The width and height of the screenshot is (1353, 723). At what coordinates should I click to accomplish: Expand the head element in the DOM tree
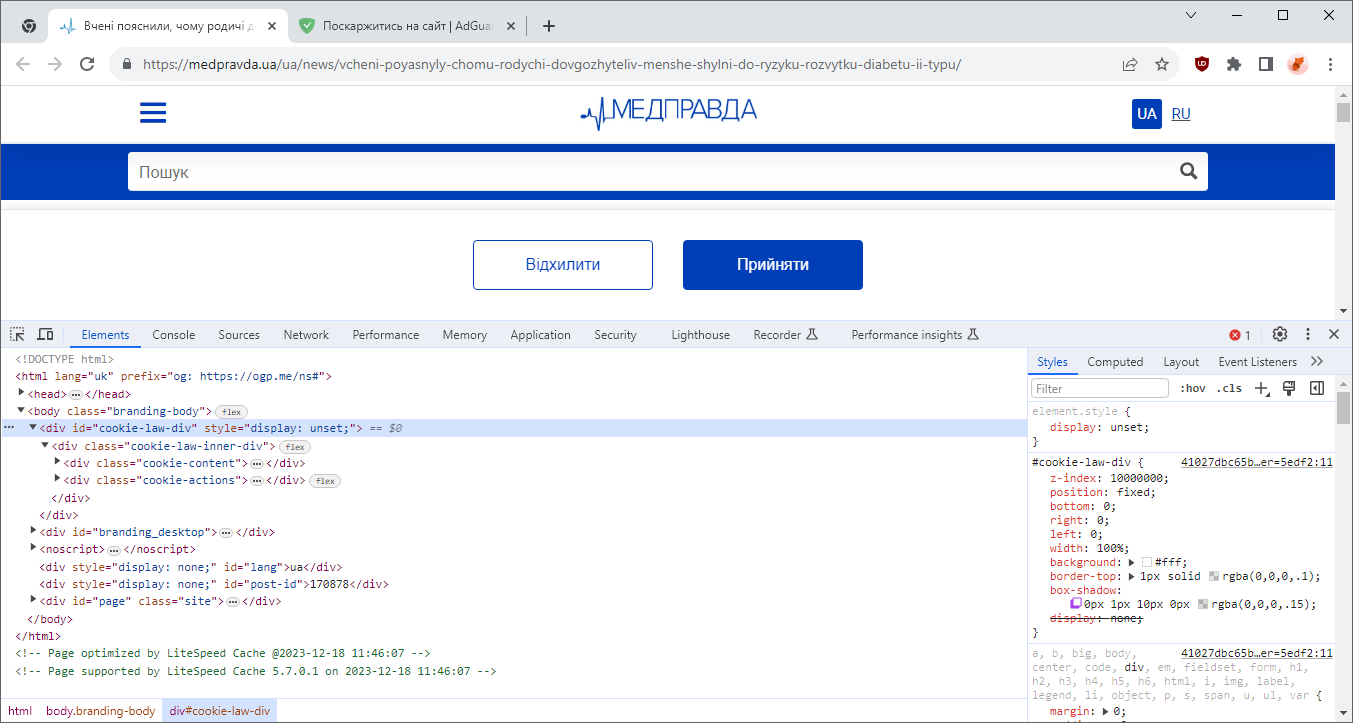click(x=20, y=393)
